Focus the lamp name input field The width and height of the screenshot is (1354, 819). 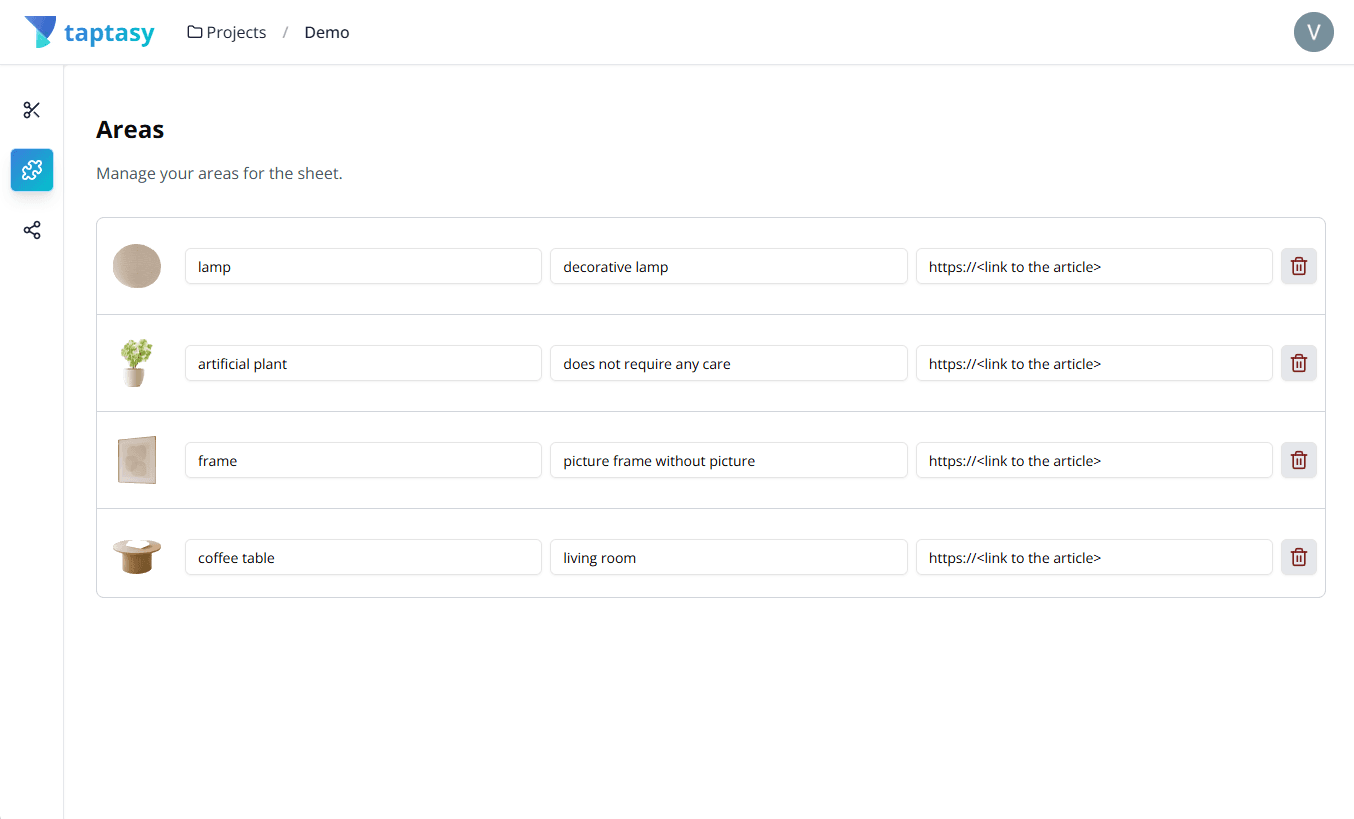pos(362,266)
